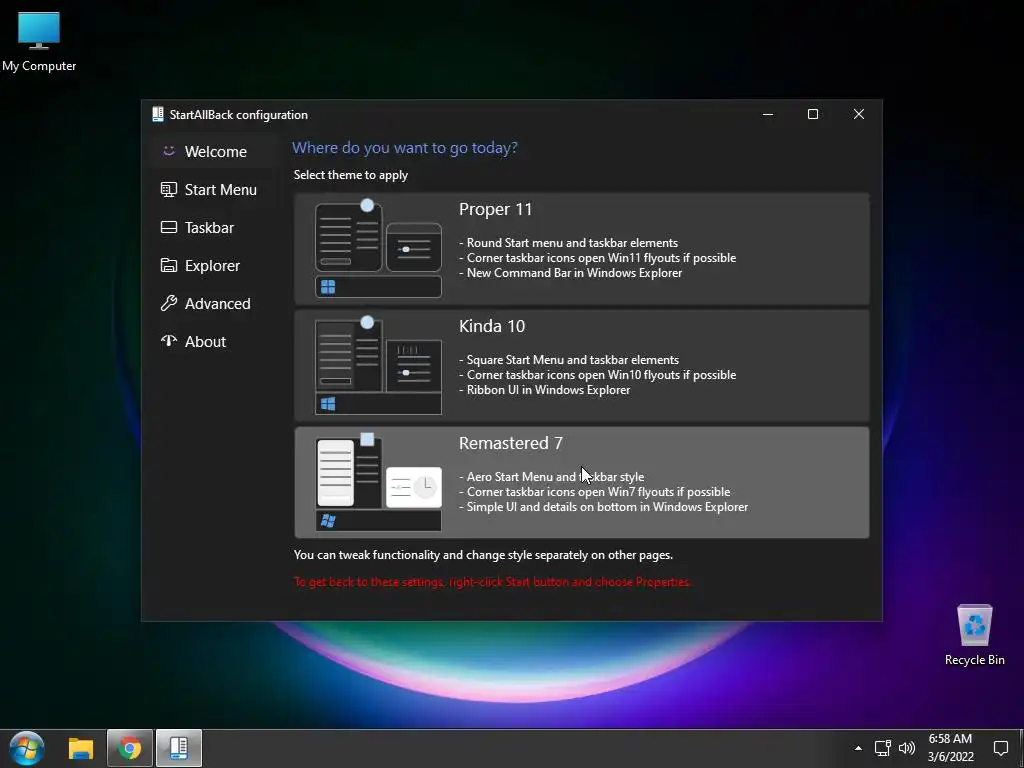The image size is (1024, 768).
Task: Click "Ribbon UI in Windows Explorer" text
Action: pyautogui.click(x=548, y=390)
